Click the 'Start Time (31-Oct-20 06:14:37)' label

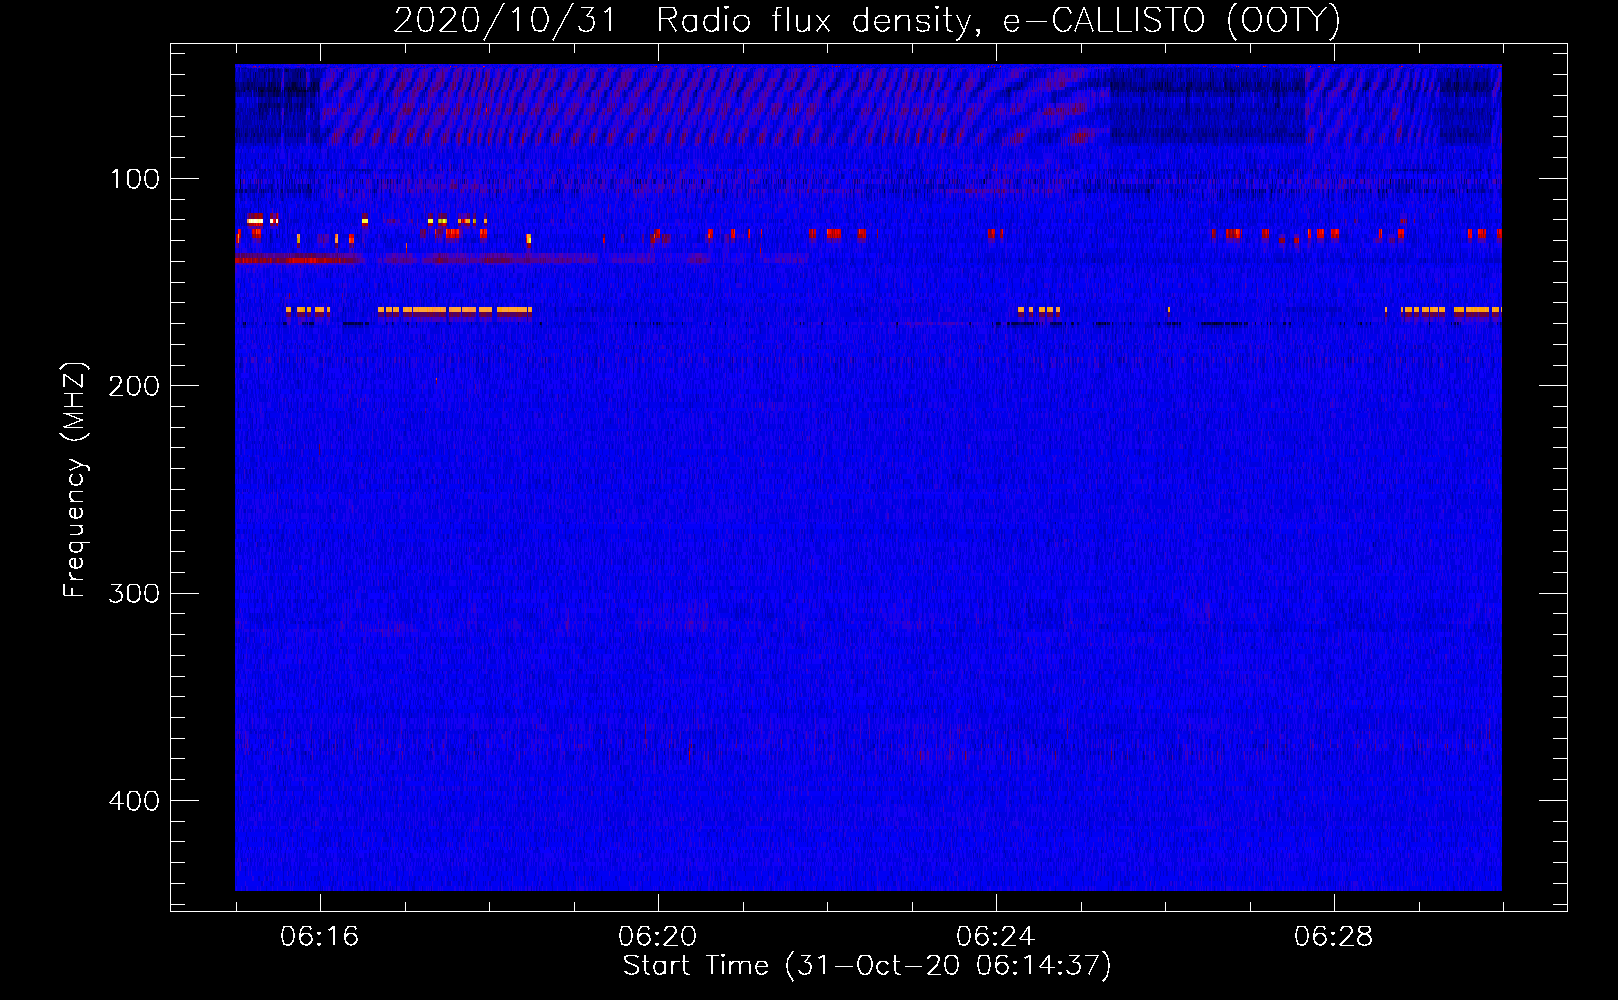click(x=867, y=966)
